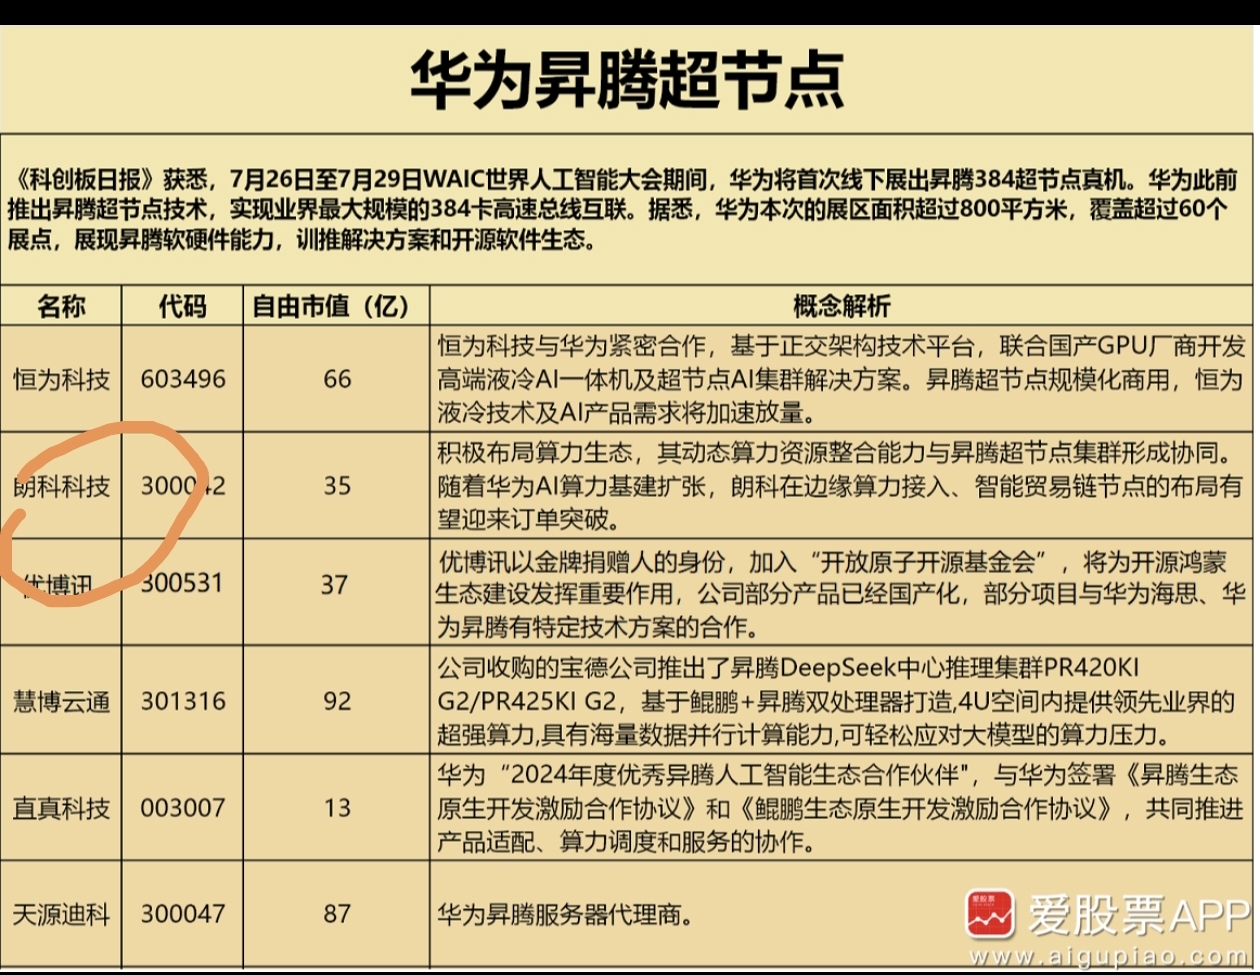Click market value 35 for 朗科科技

click(x=337, y=486)
